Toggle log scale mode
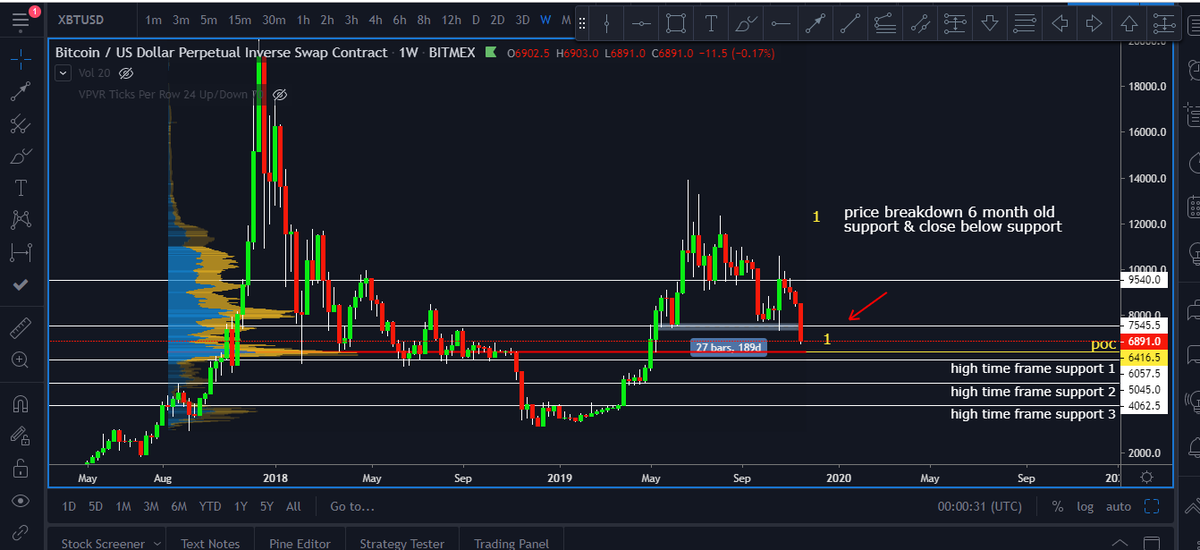This screenshot has height=550, width=1200. point(1085,506)
